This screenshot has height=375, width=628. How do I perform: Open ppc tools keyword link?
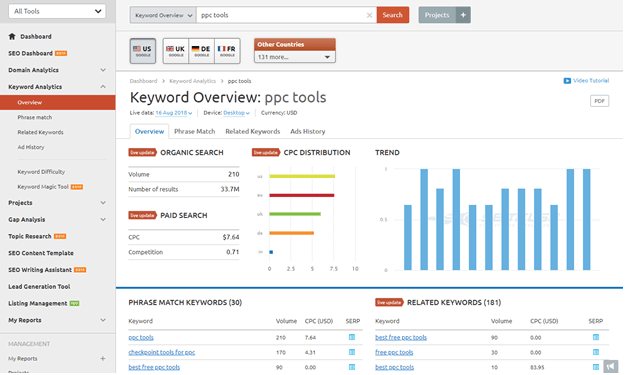[141, 337]
